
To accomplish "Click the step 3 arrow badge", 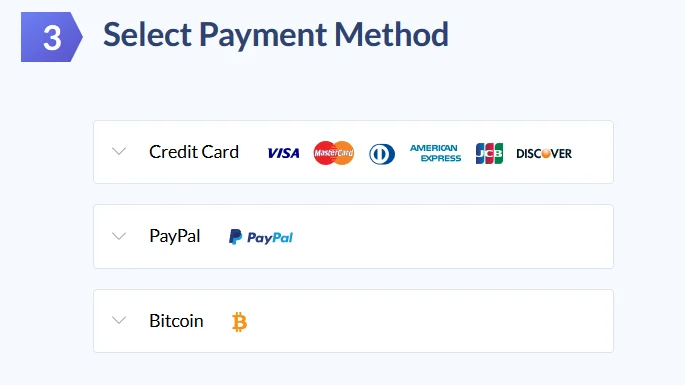I will point(52,37).
